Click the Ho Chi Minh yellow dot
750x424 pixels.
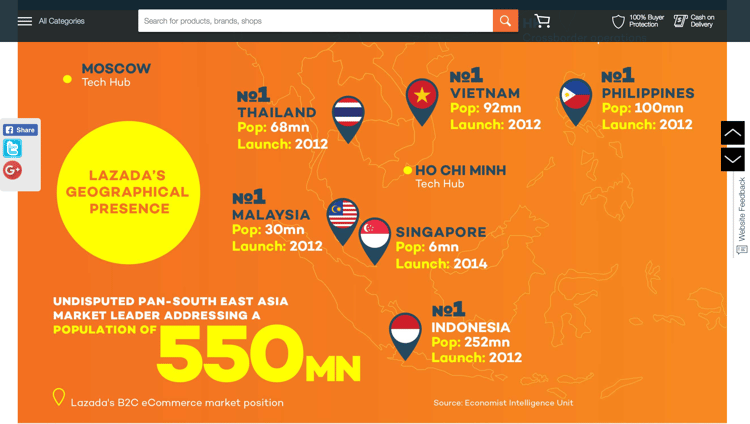pyautogui.click(x=408, y=170)
